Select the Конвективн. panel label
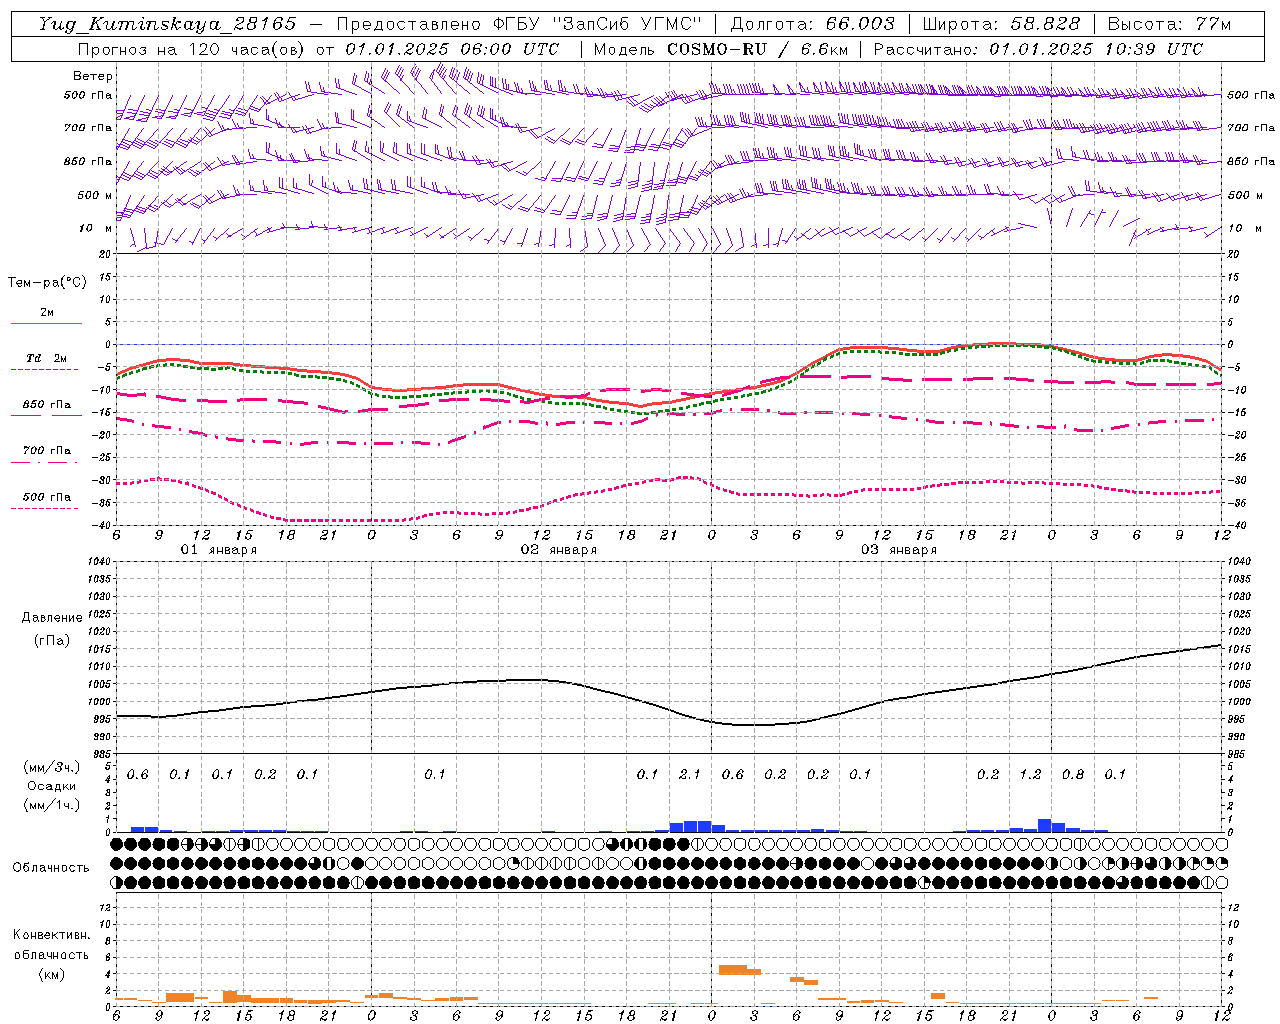The height and width of the screenshot is (1024, 1280). click(x=51, y=935)
